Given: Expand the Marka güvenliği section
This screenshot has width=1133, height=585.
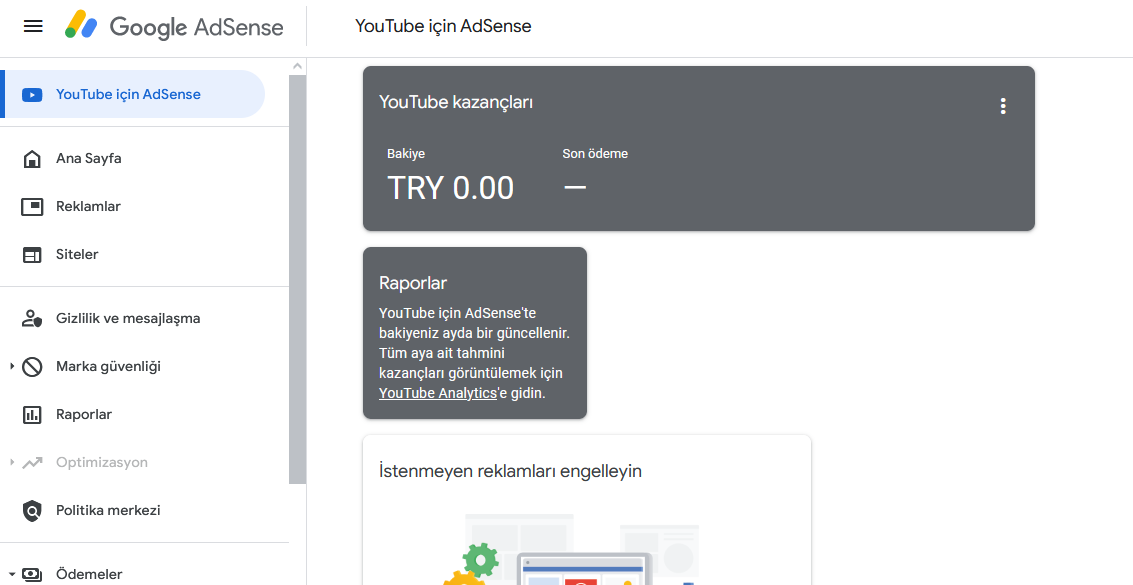Looking at the screenshot, I should tap(12, 367).
